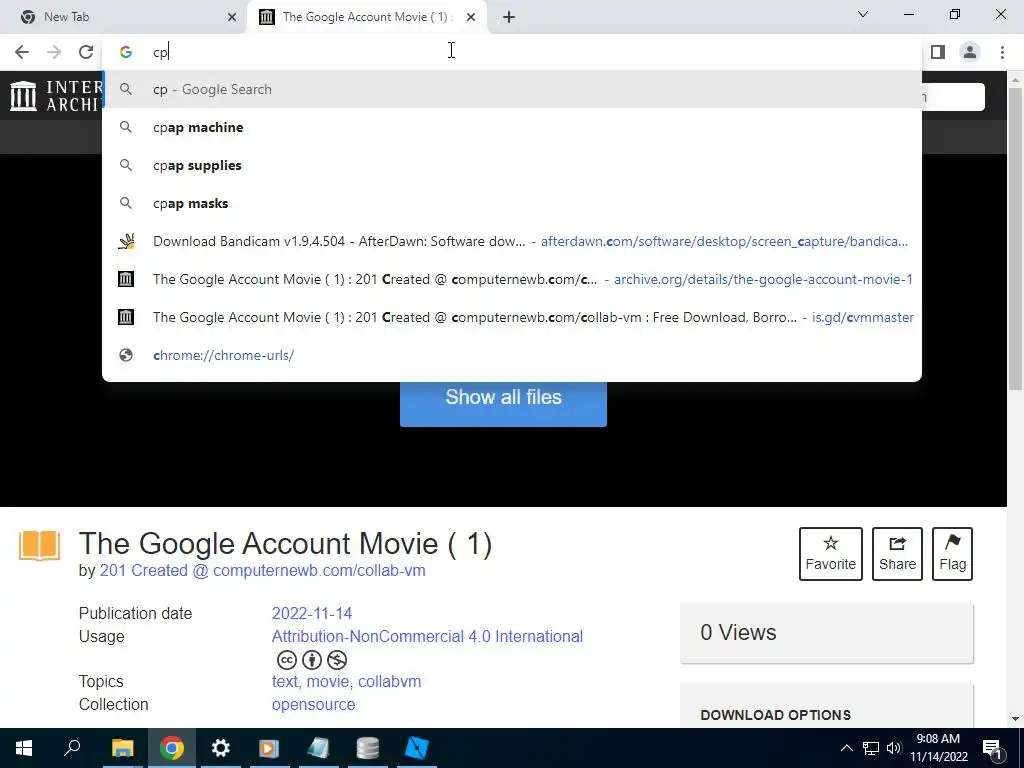Image resolution: width=1024 pixels, height=768 pixels.
Task: Open the taskbar search magnifier
Action: click(x=72, y=748)
